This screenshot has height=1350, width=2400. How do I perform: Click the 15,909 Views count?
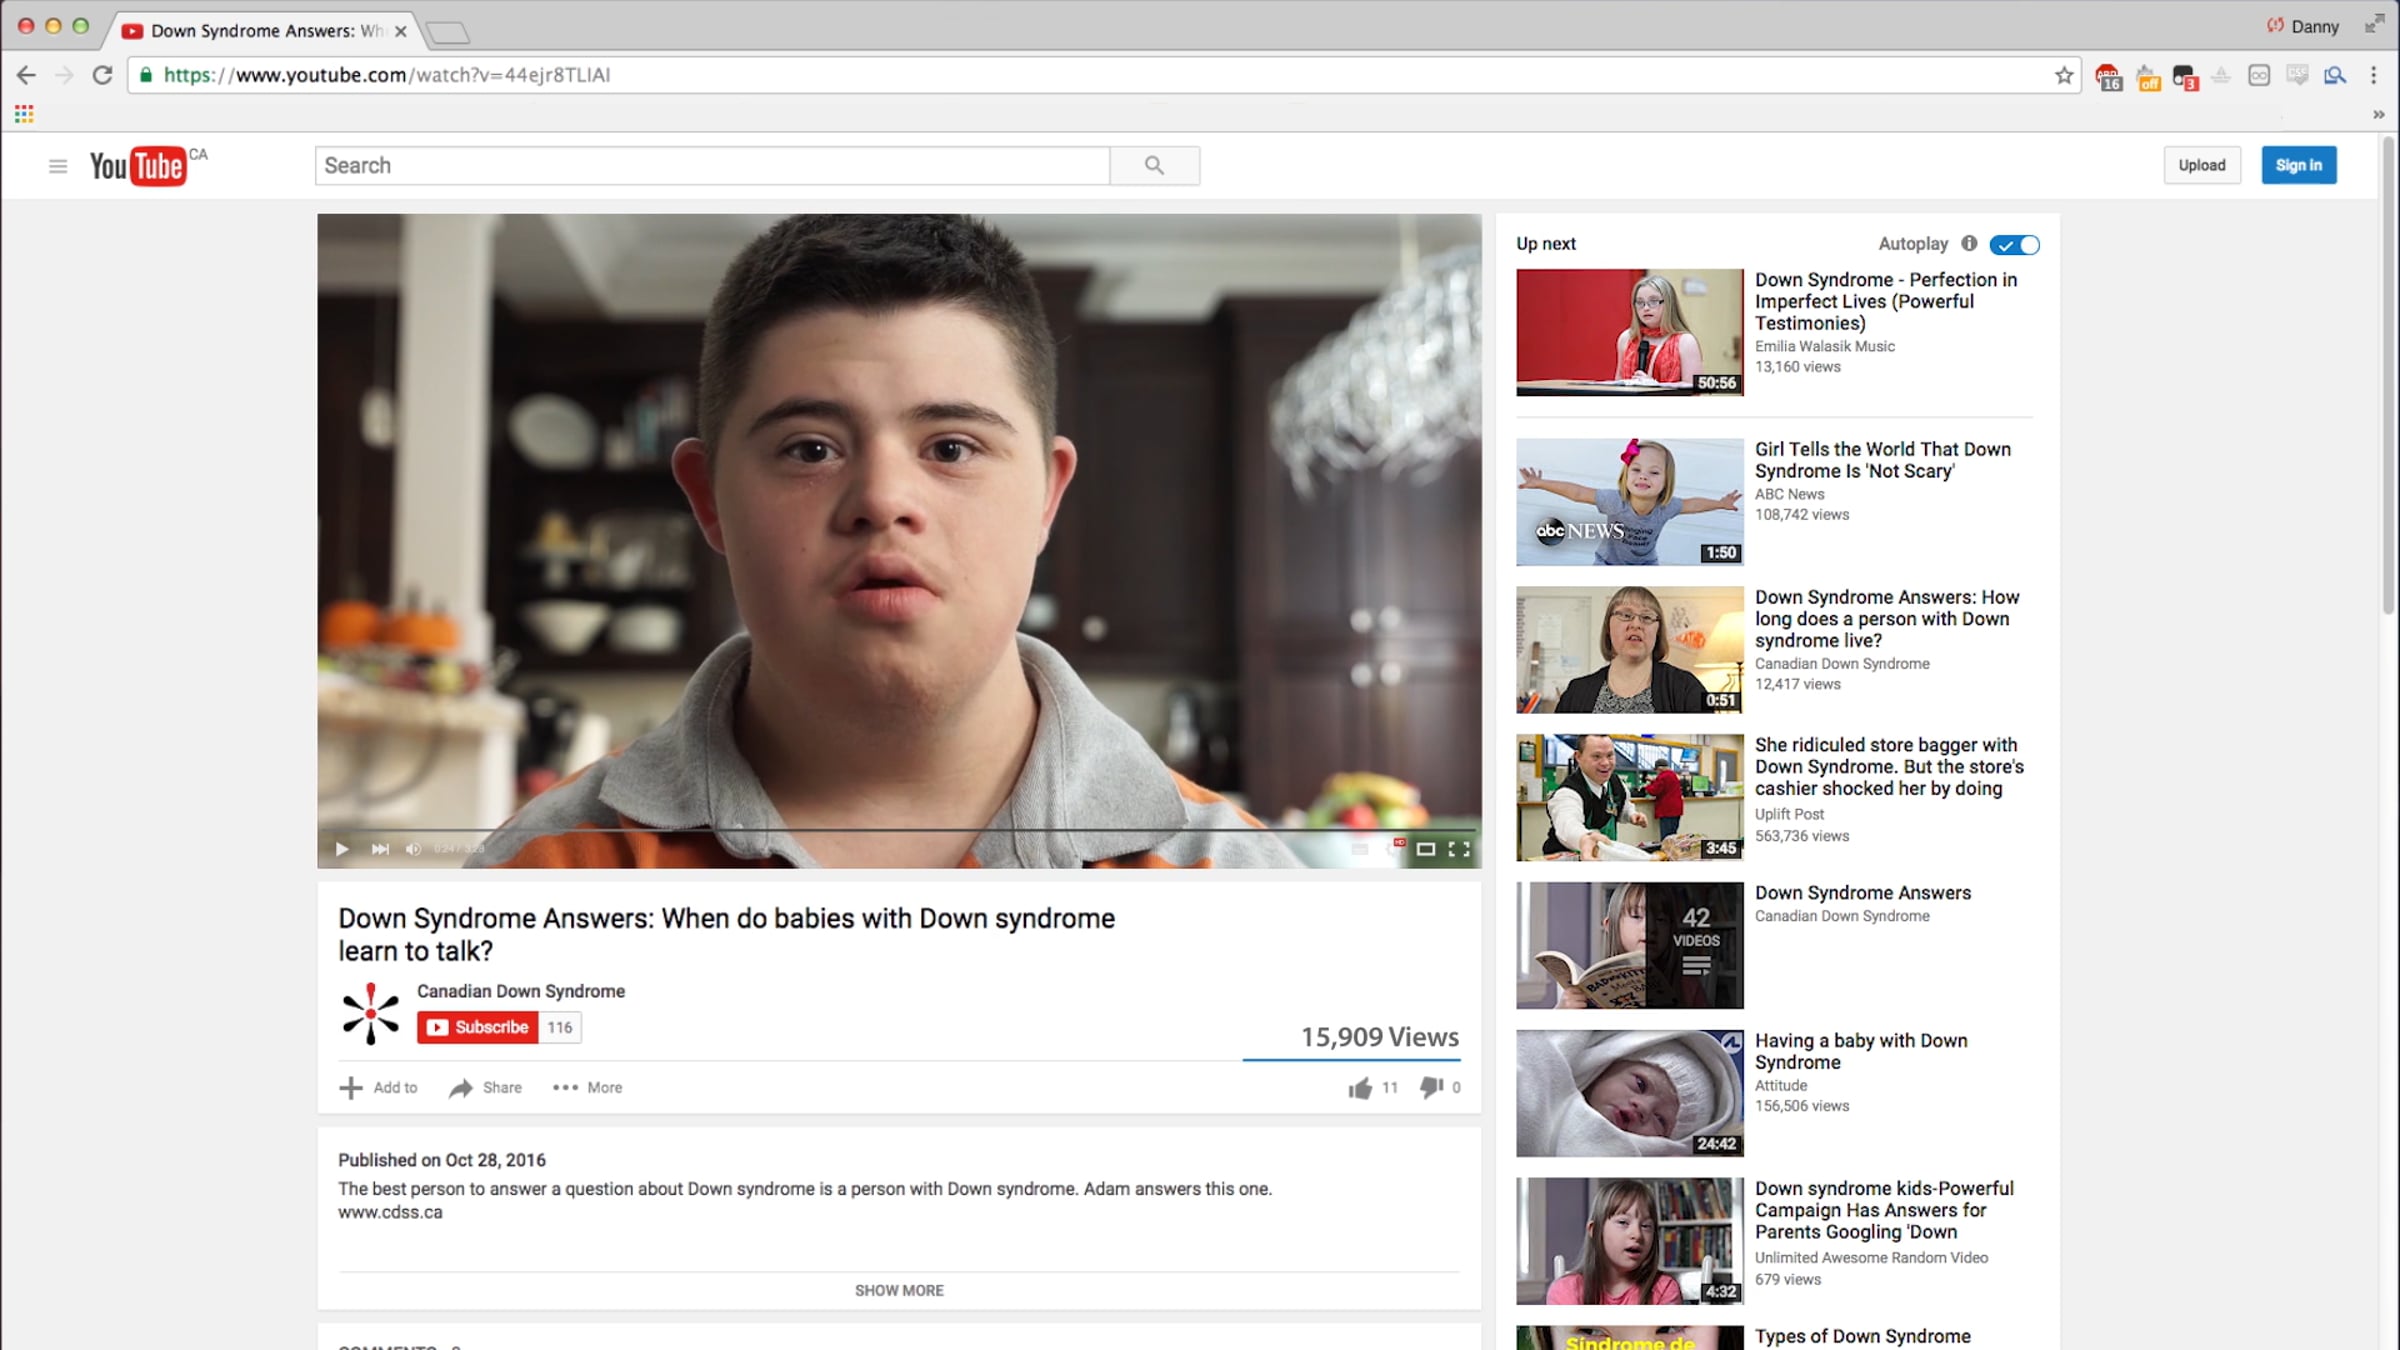pyautogui.click(x=1379, y=1037)
